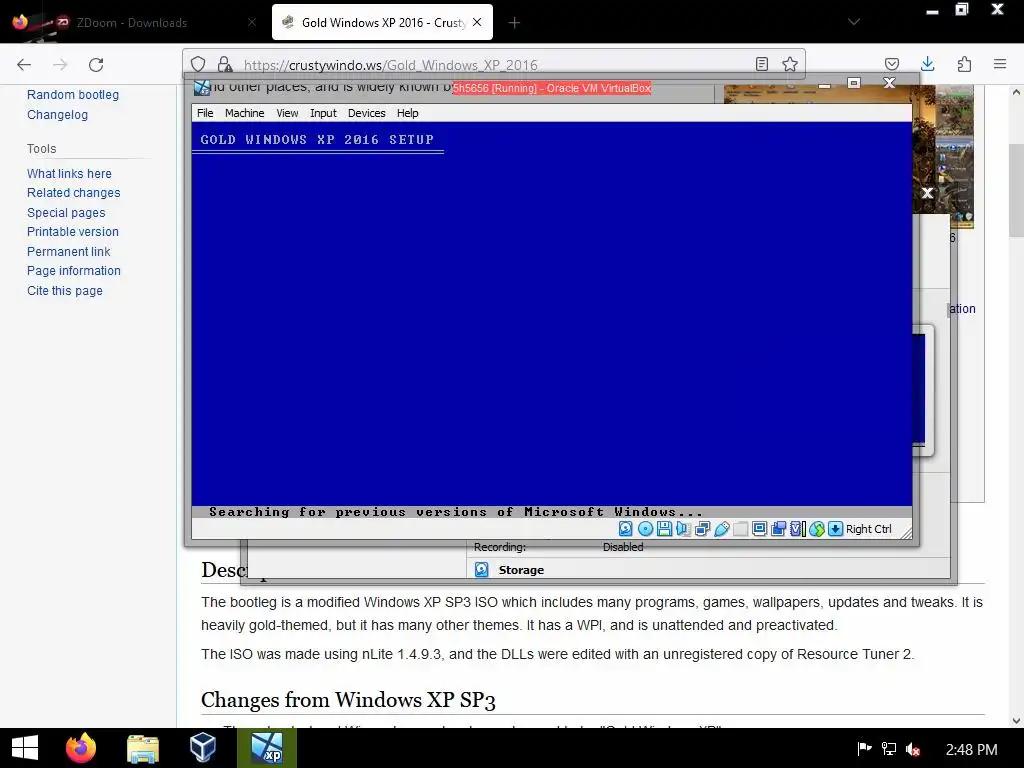
Task: Toggle reader view icon in address bar
Action: tap(761, 64)
